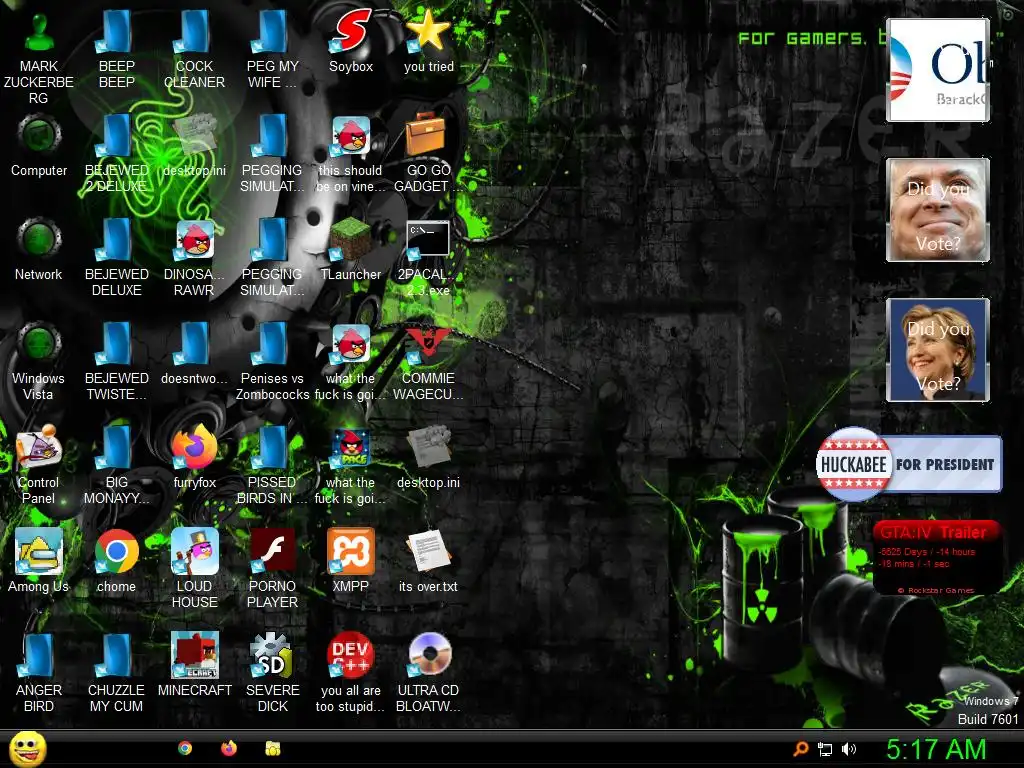Launch DINOSA... RAWR Angry Birds icon
This screenshot has width=1024, height=768.
click(194, 240)
